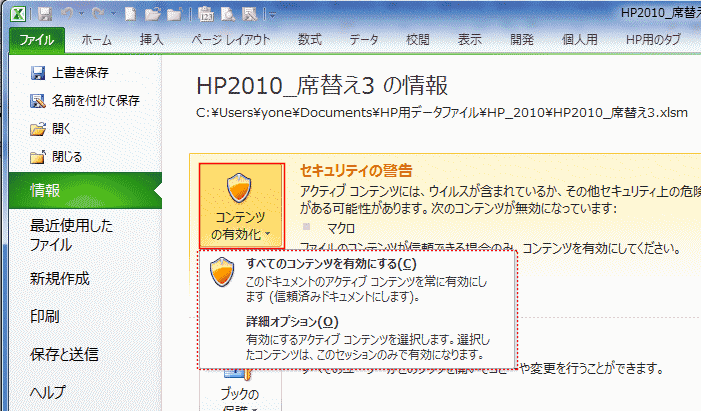Switch to the ホーム ribbon tab
701x411 pixels.
[x=96, y=40]
